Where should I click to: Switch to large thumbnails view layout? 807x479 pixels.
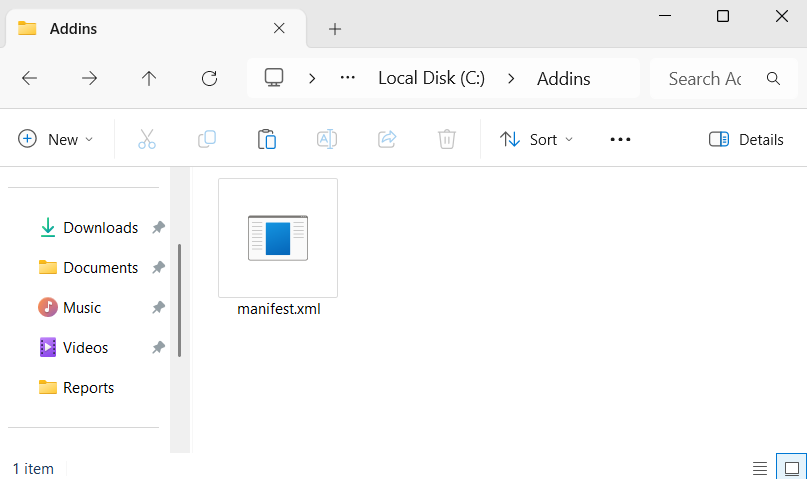(x=791, y=468)
